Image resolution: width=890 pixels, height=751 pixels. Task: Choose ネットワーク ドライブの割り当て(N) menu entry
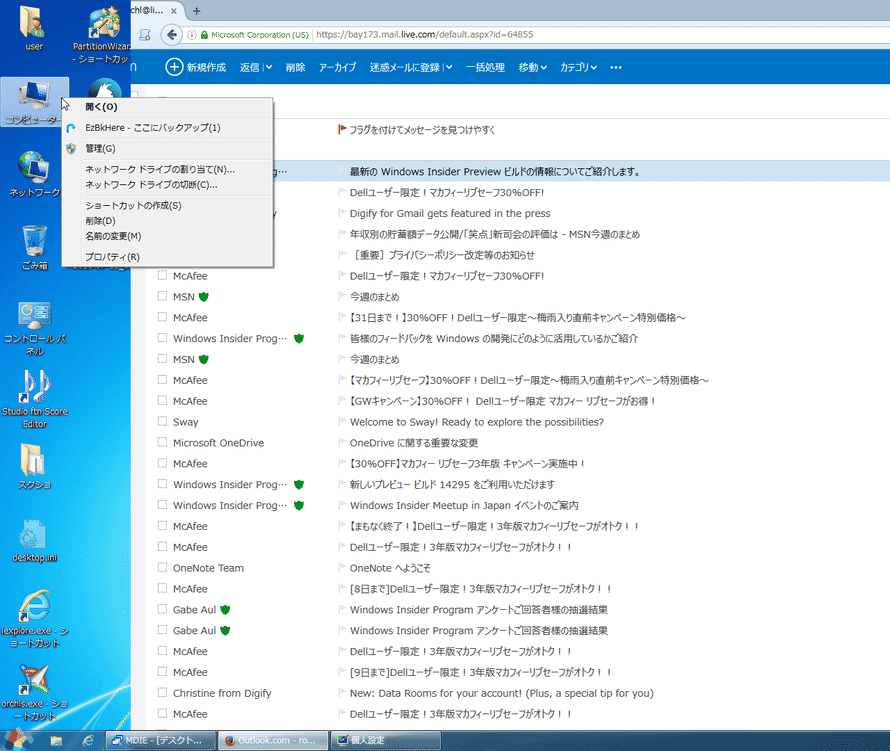pyautogui.click(x=167, y=169)
